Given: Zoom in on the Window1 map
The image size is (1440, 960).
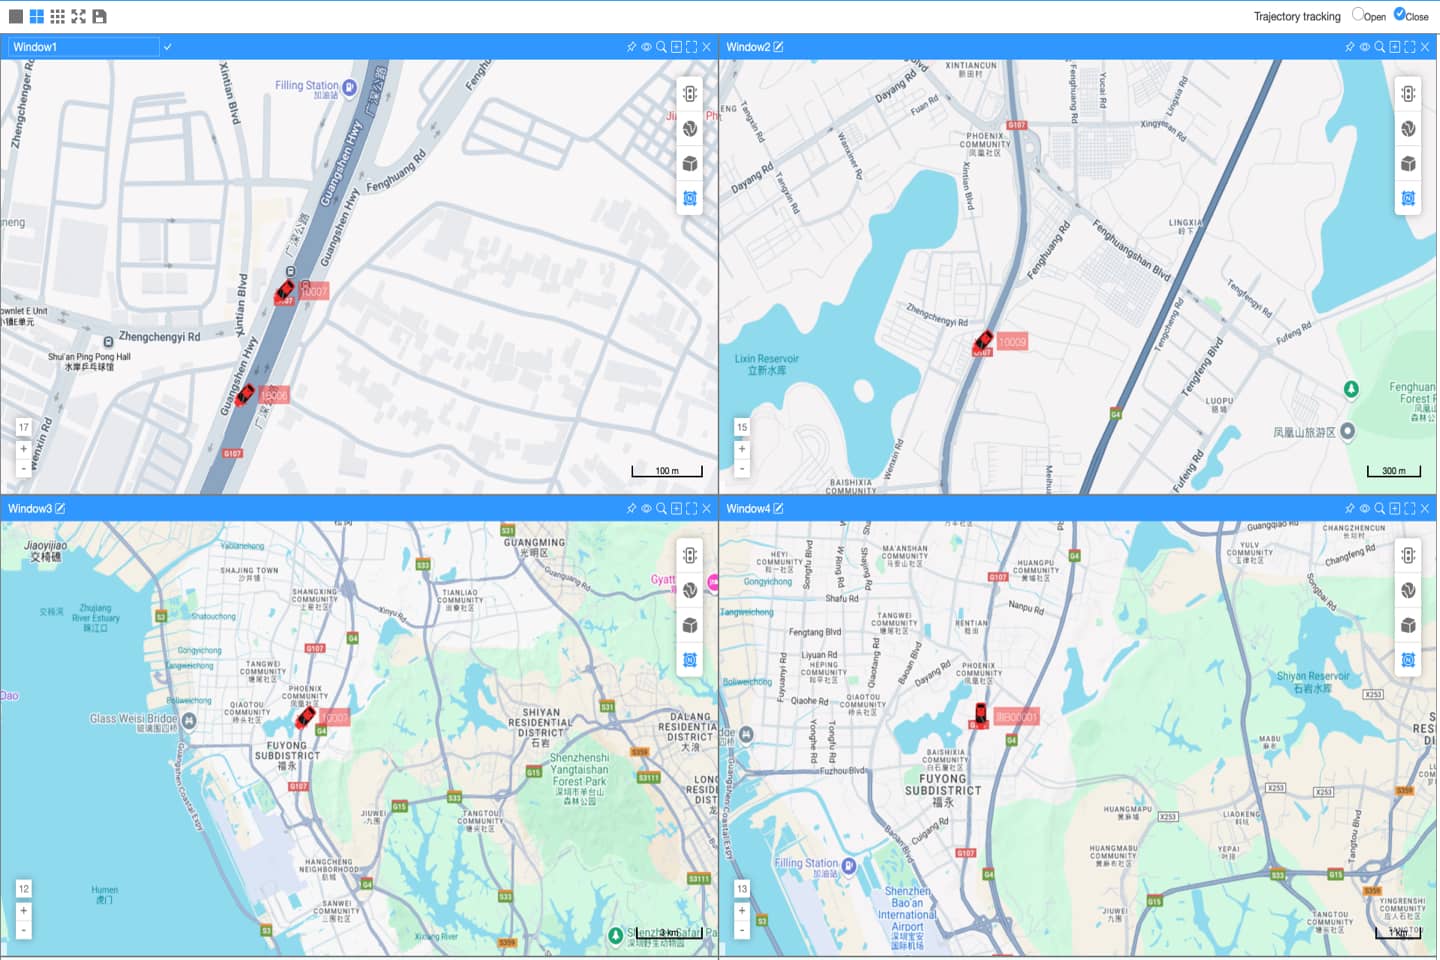Looking at the screenshot, I should click(x=24, y=449).
